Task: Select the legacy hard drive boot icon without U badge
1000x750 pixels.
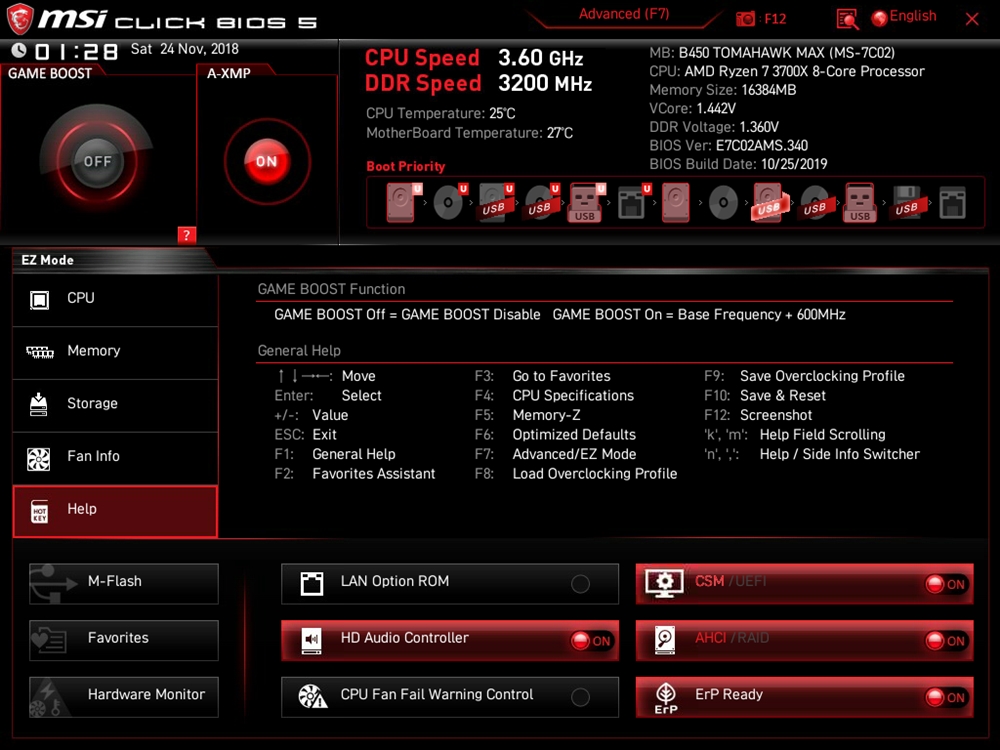Action: tap(675, 202)
